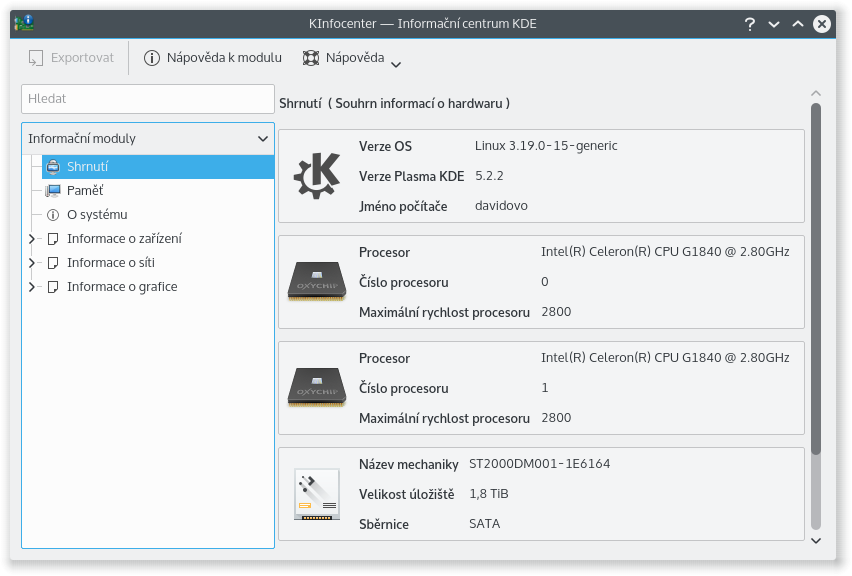Click the O systému info icon
This screenshot has width=852, height=576.
coord(53,215)
